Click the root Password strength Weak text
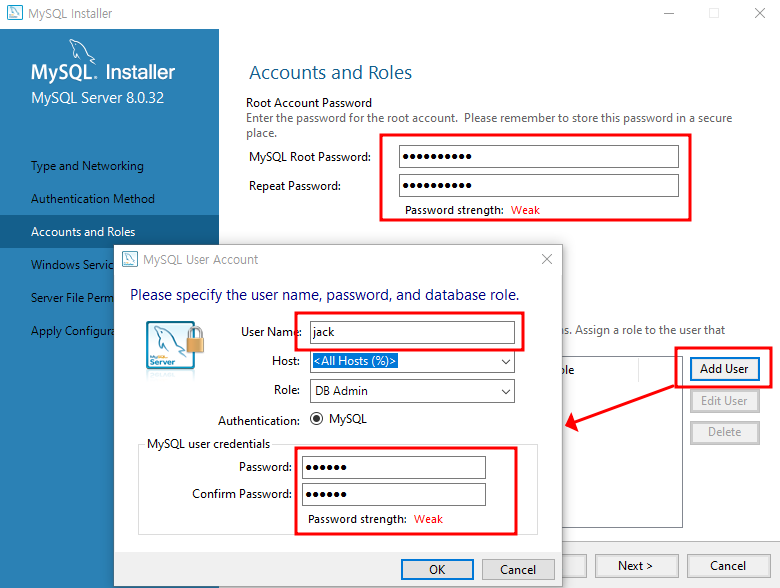Image resolution: width=780 pixels, height=588 pixels. pyautogui.click(x=525, y=210)
